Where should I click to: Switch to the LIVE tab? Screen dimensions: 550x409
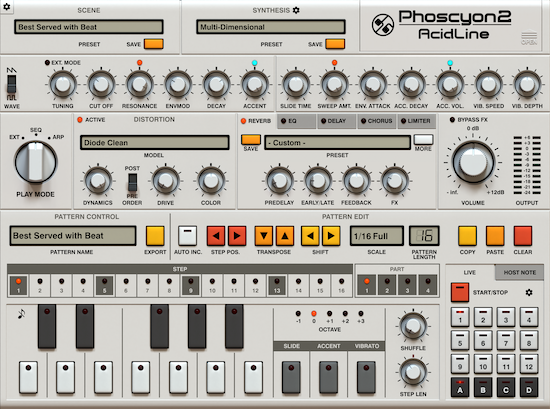click(470, 273)
